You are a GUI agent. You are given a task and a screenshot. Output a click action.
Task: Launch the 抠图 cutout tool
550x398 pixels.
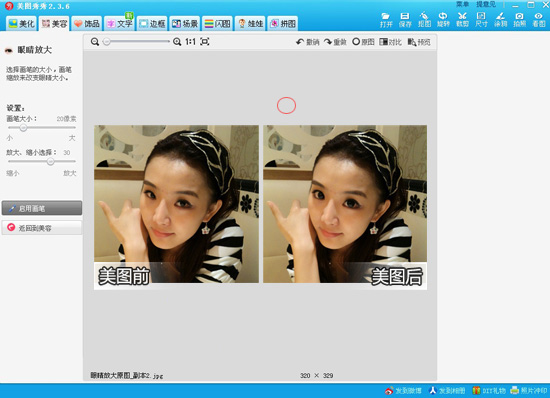(424, 20)
